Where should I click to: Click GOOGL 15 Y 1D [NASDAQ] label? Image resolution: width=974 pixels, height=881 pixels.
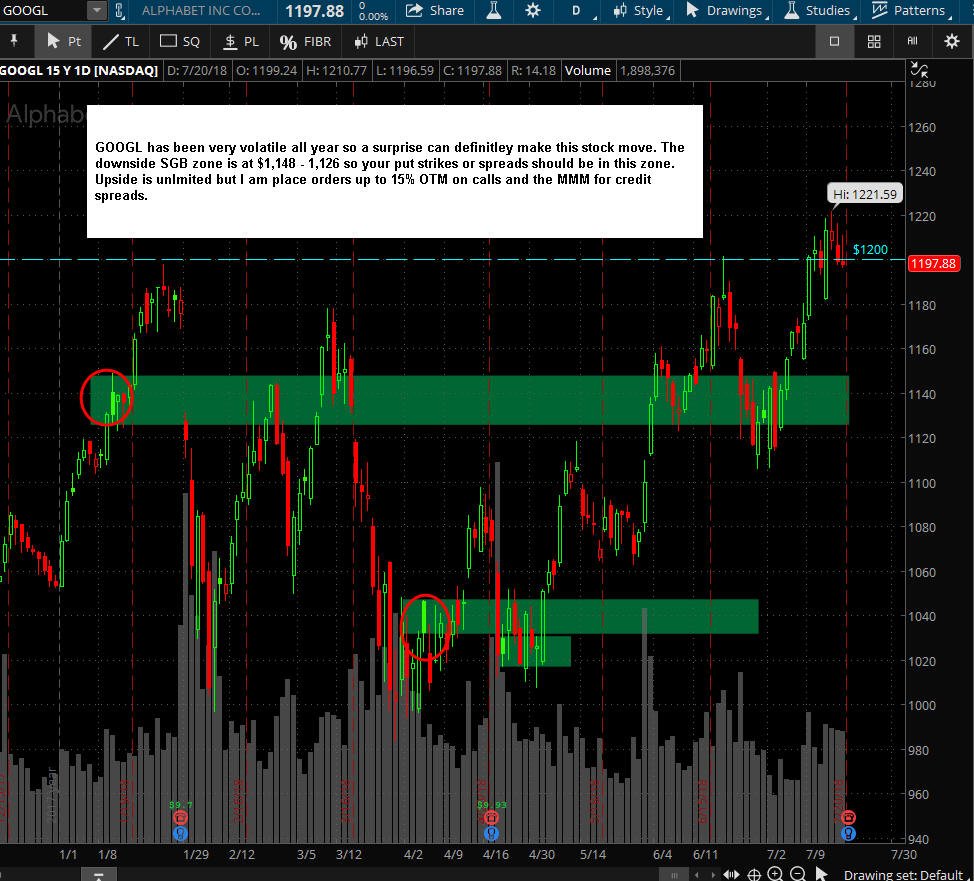79,71
